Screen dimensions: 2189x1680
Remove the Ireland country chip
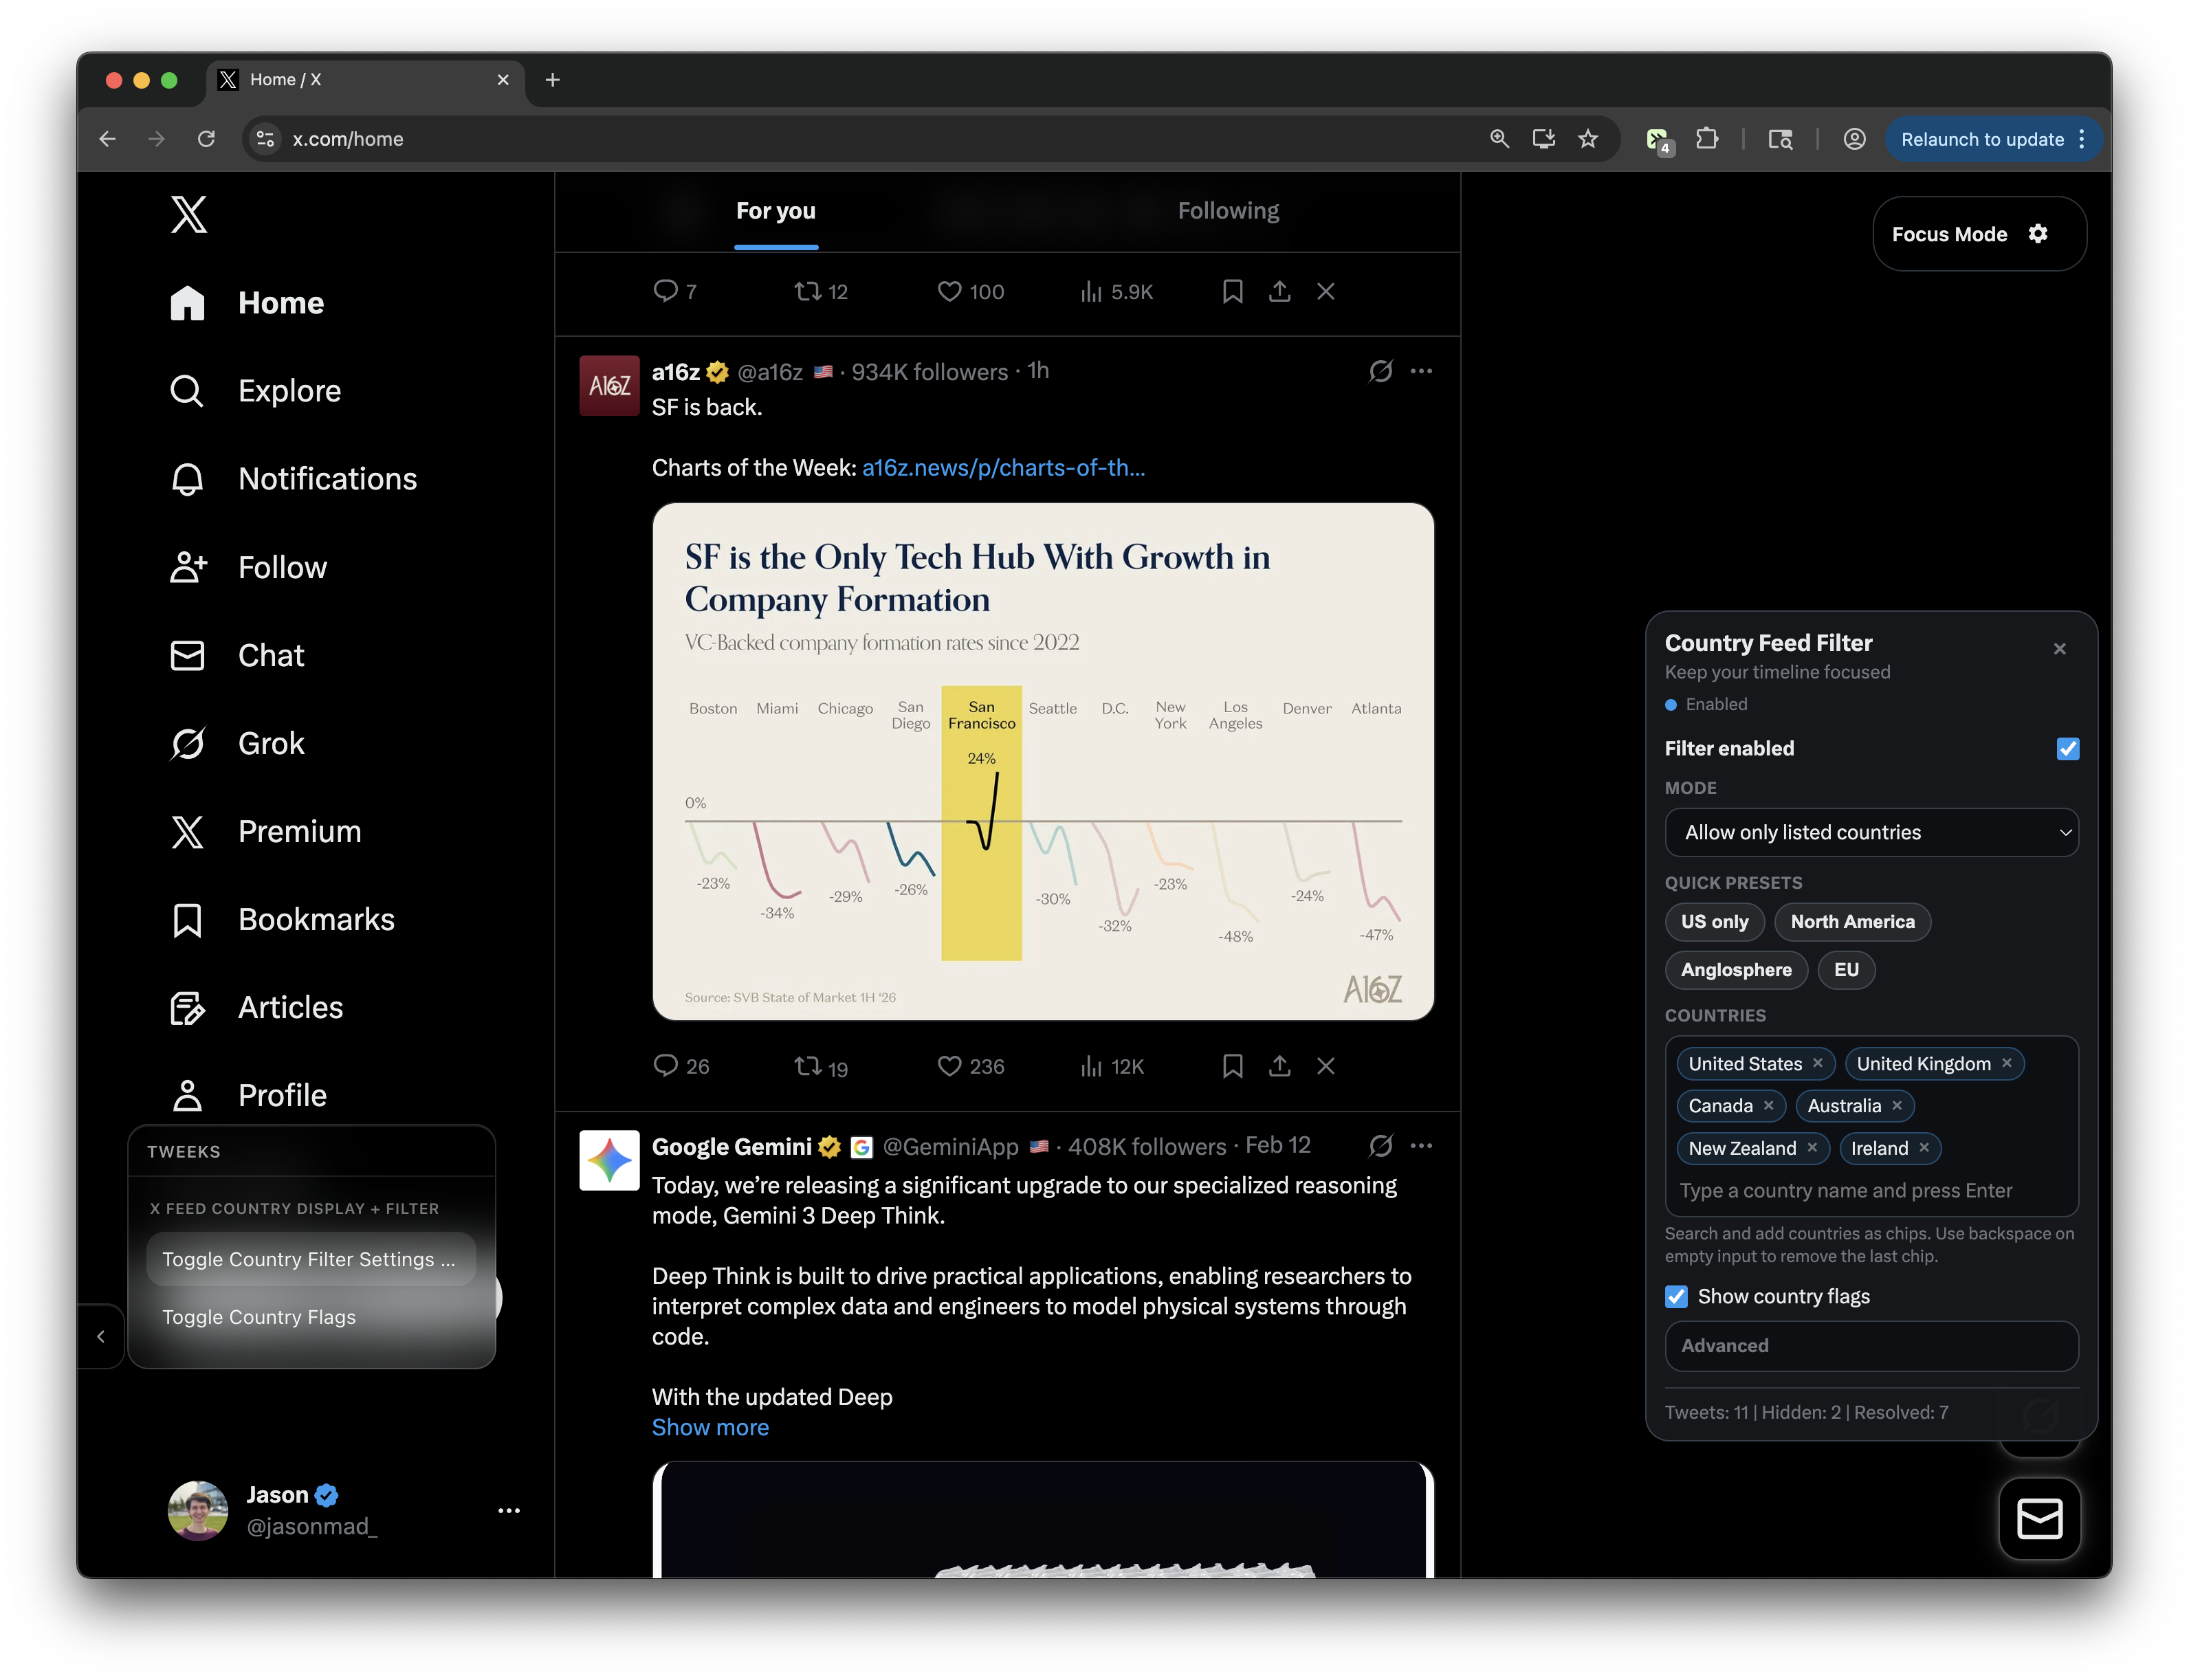coord(1924,1148)
